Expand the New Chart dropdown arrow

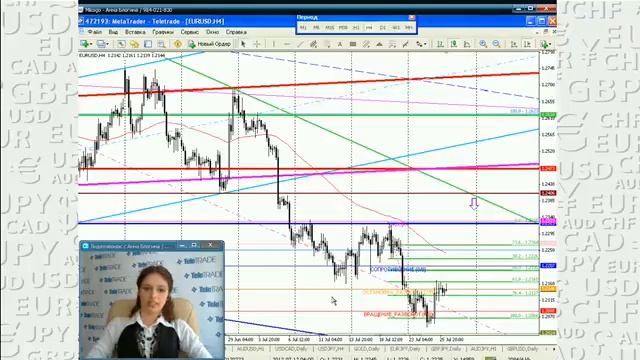coord(91,44)
